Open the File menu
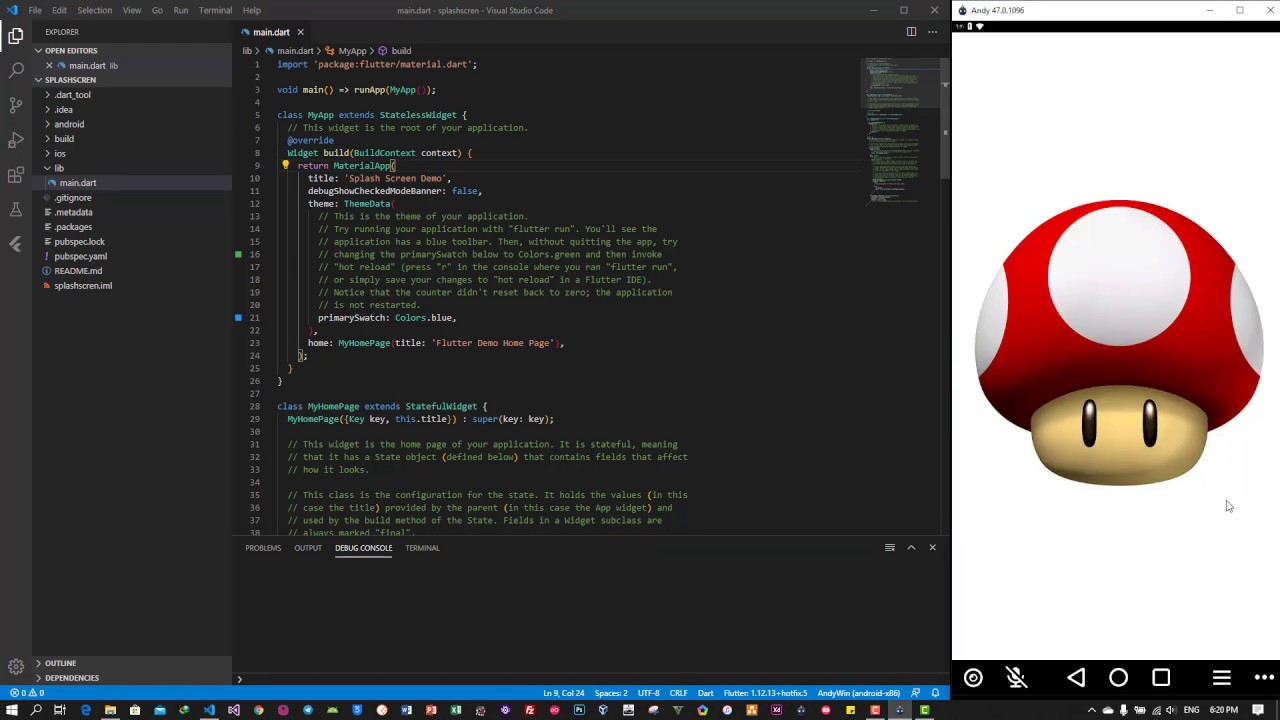The width and height of the screenshot is (1280, 720). pos(35,10)
